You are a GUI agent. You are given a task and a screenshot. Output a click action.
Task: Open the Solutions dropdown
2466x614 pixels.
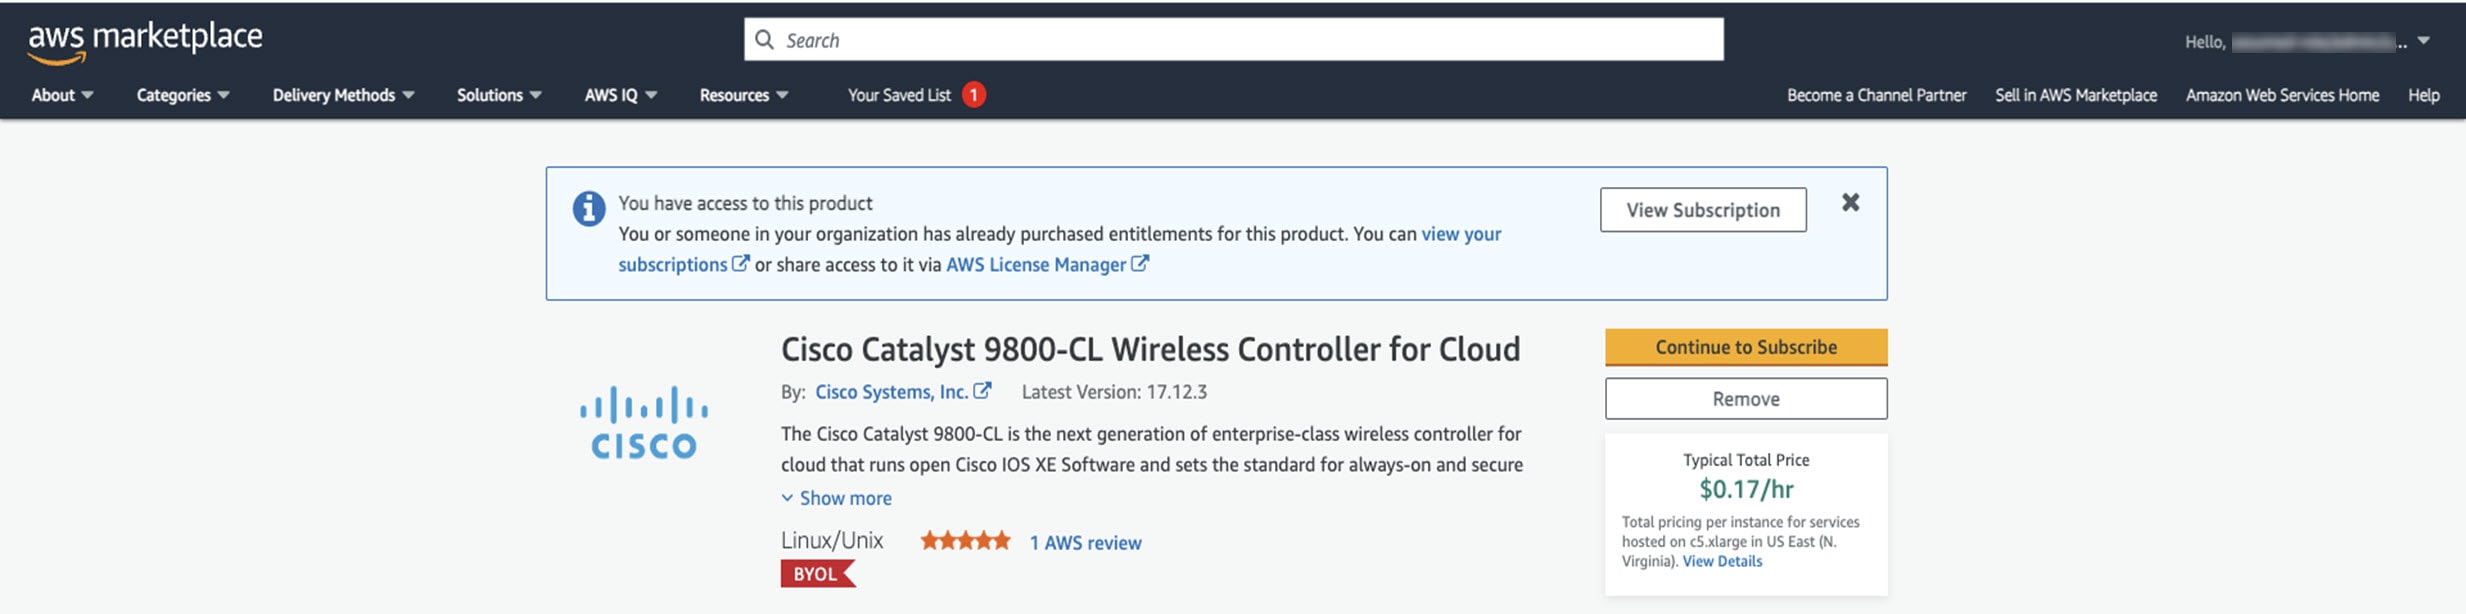point(499,95)
